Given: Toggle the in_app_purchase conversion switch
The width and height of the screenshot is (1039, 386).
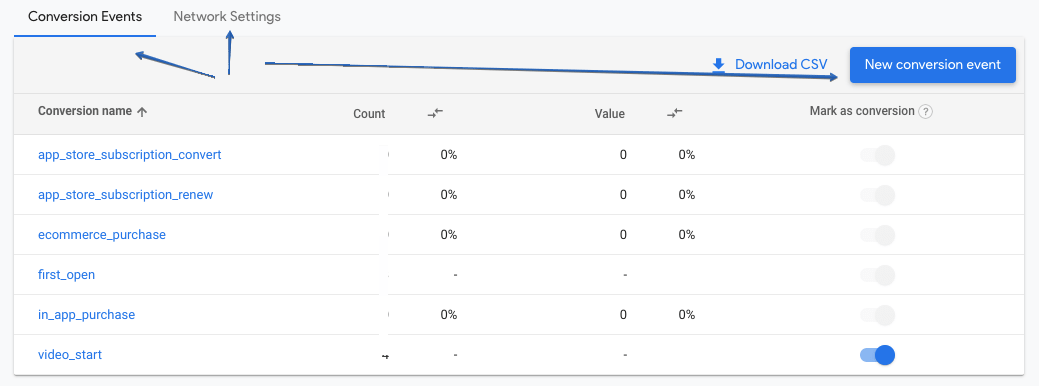Looking at the screenshot, I should [x=877, y=314].
